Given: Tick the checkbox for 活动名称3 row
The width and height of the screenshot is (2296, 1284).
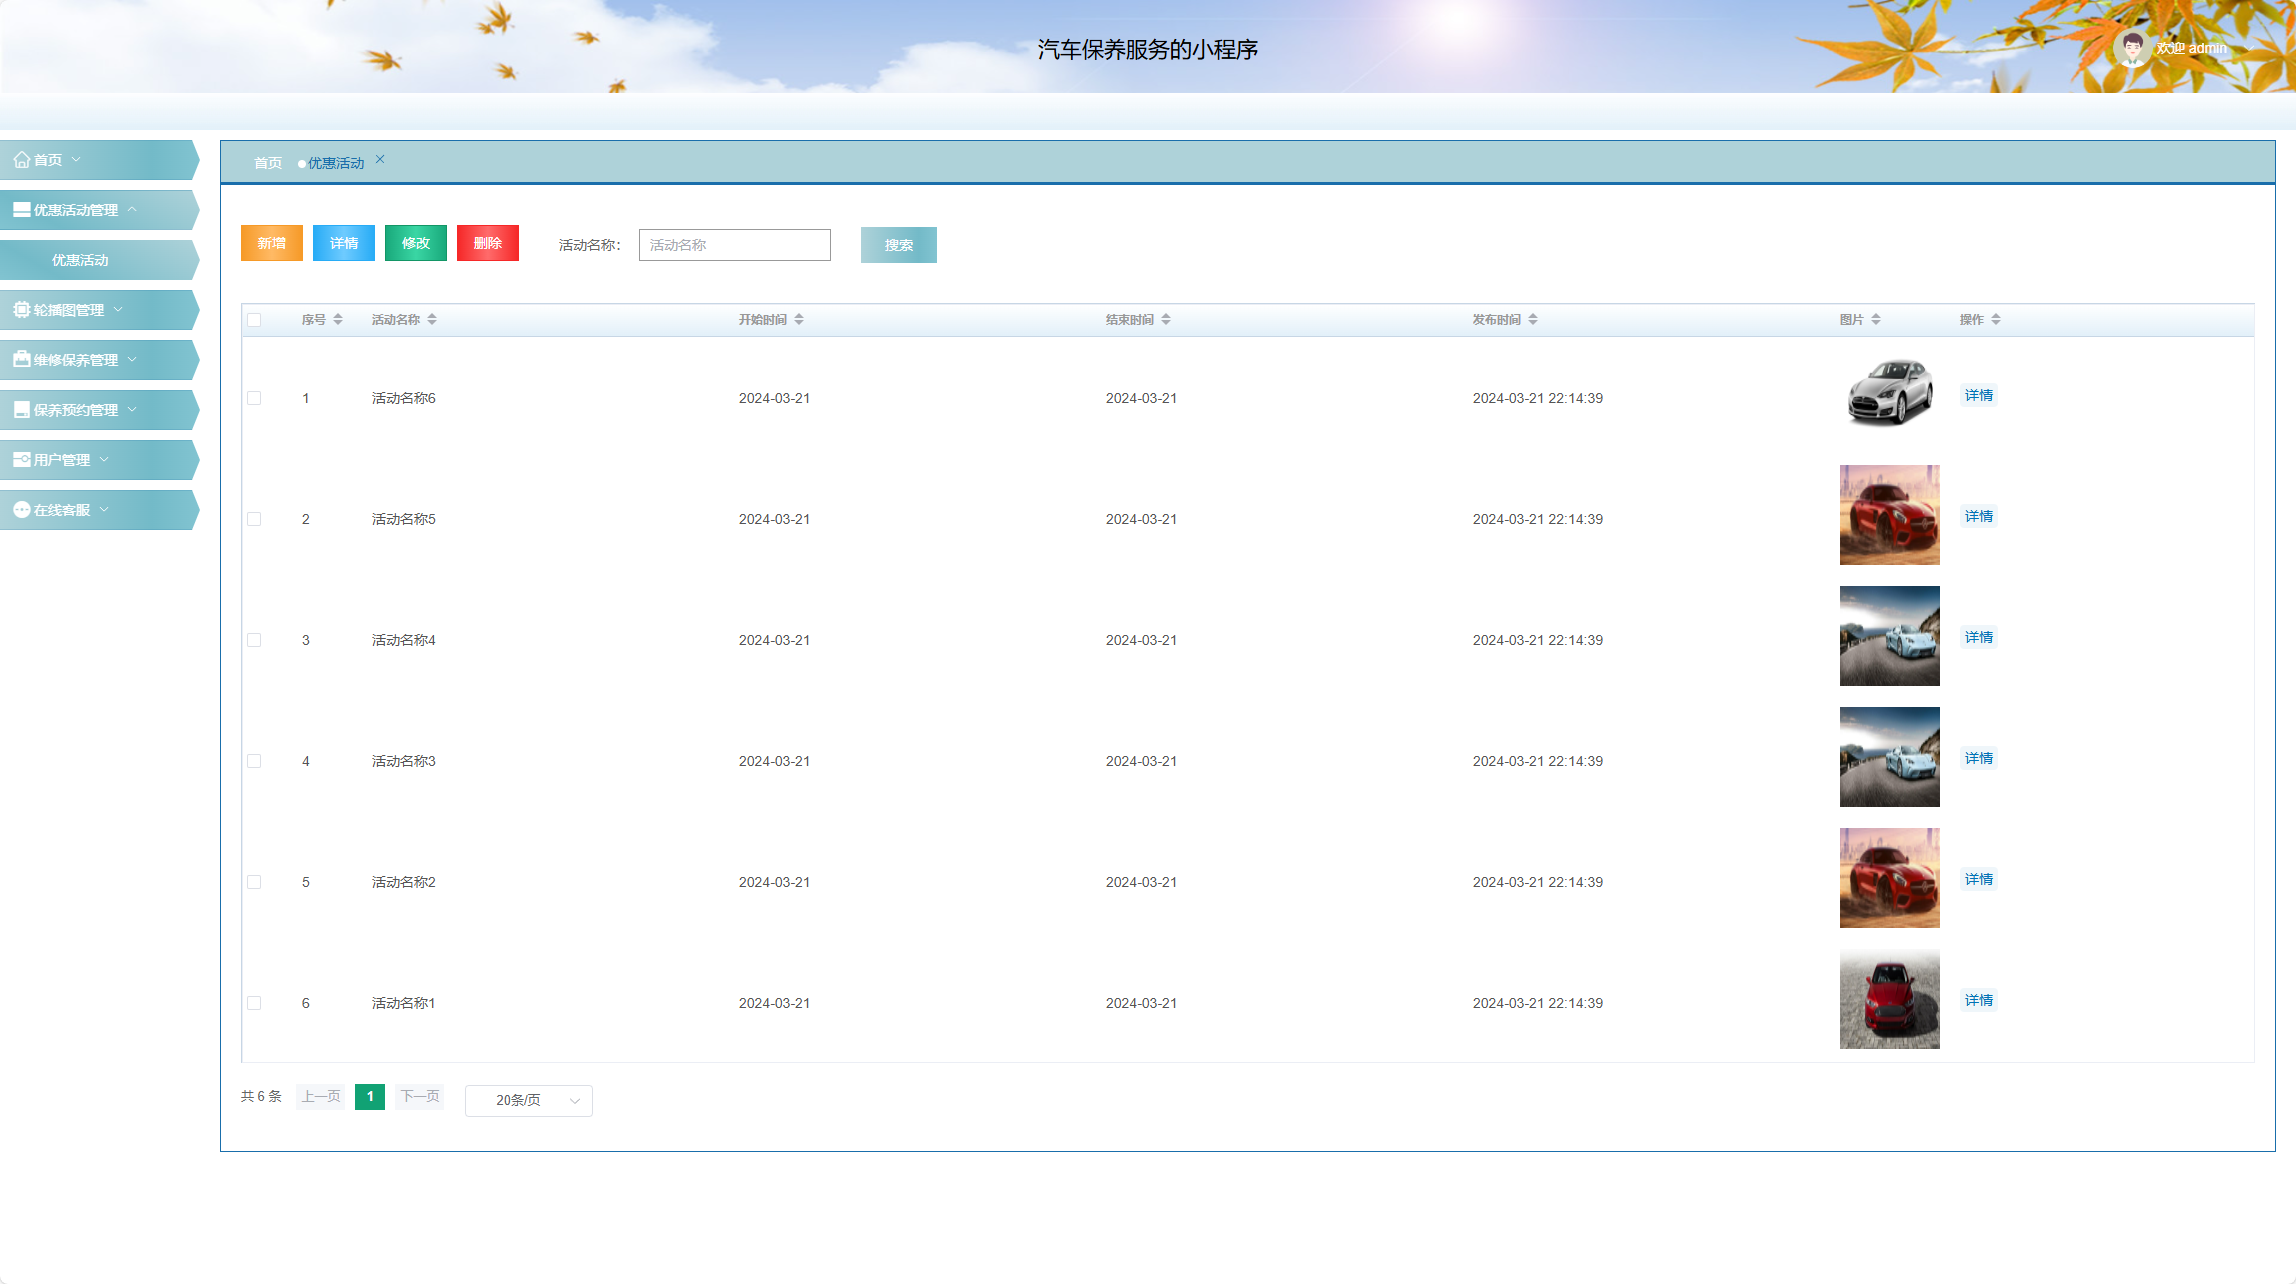Looking at the screenshot, I should coord(254,761).
